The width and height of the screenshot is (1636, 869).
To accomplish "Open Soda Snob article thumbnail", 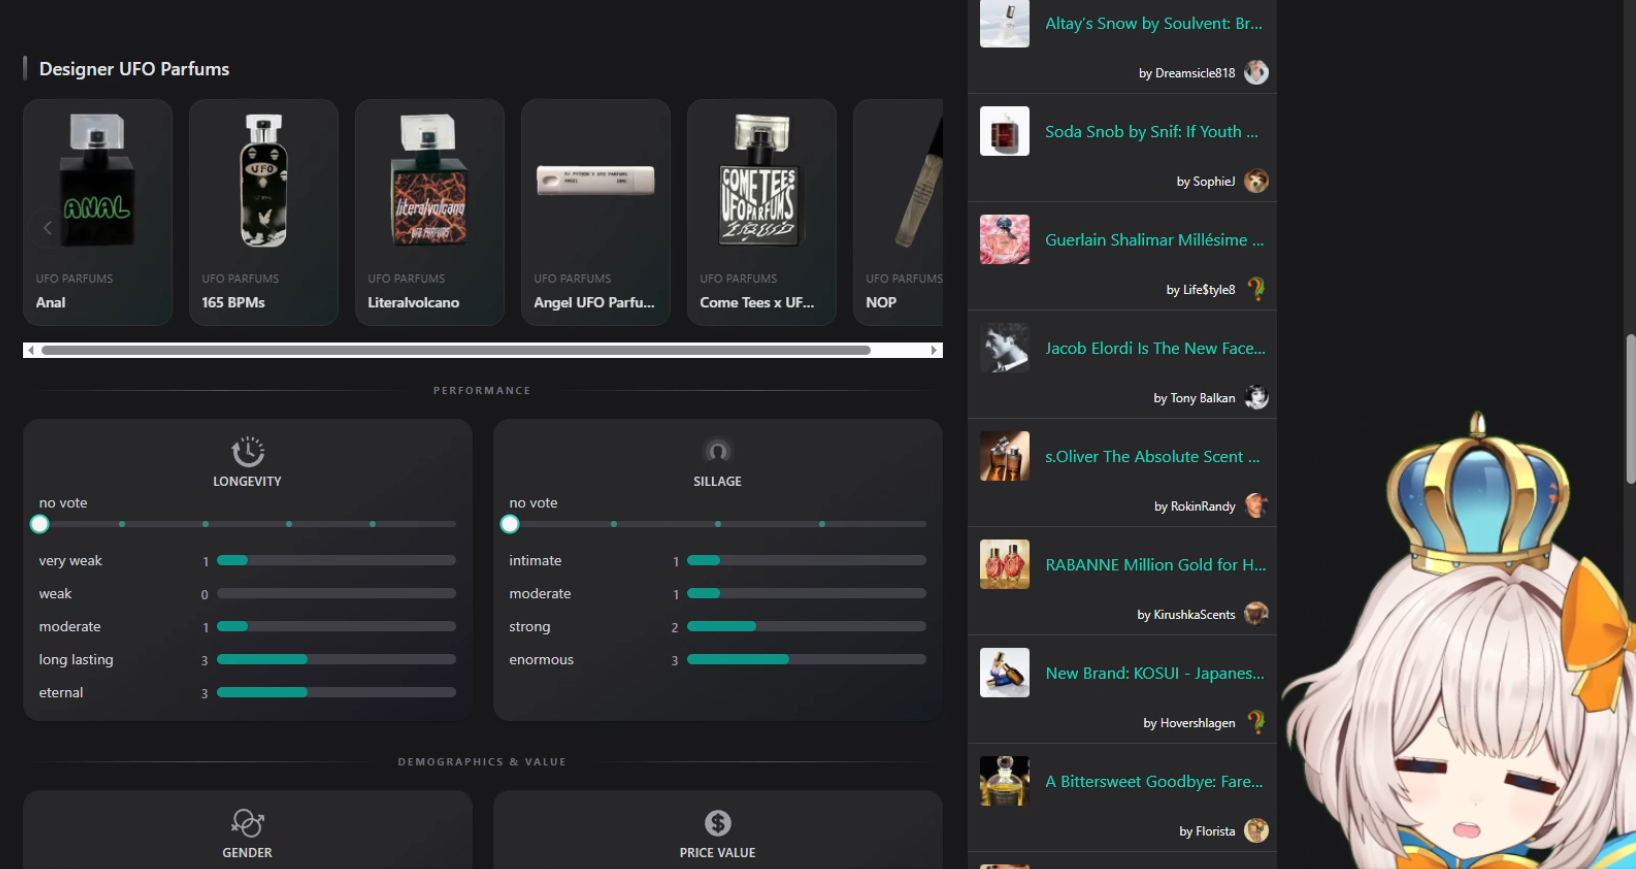I will point(1005,131).
